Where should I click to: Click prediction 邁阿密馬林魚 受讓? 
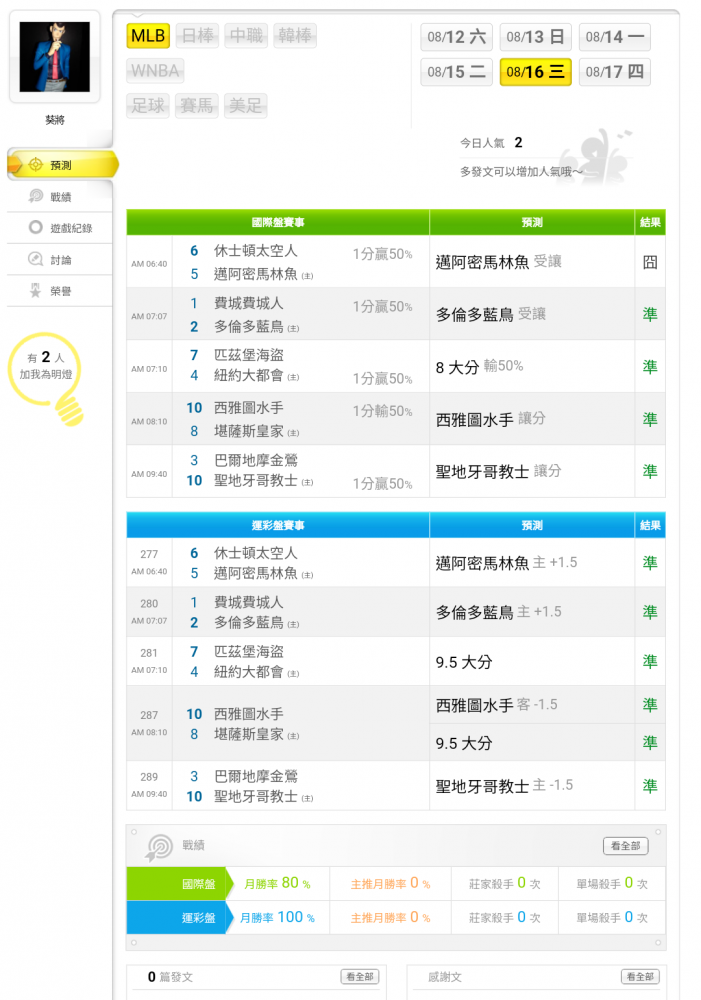coord(498,261)
